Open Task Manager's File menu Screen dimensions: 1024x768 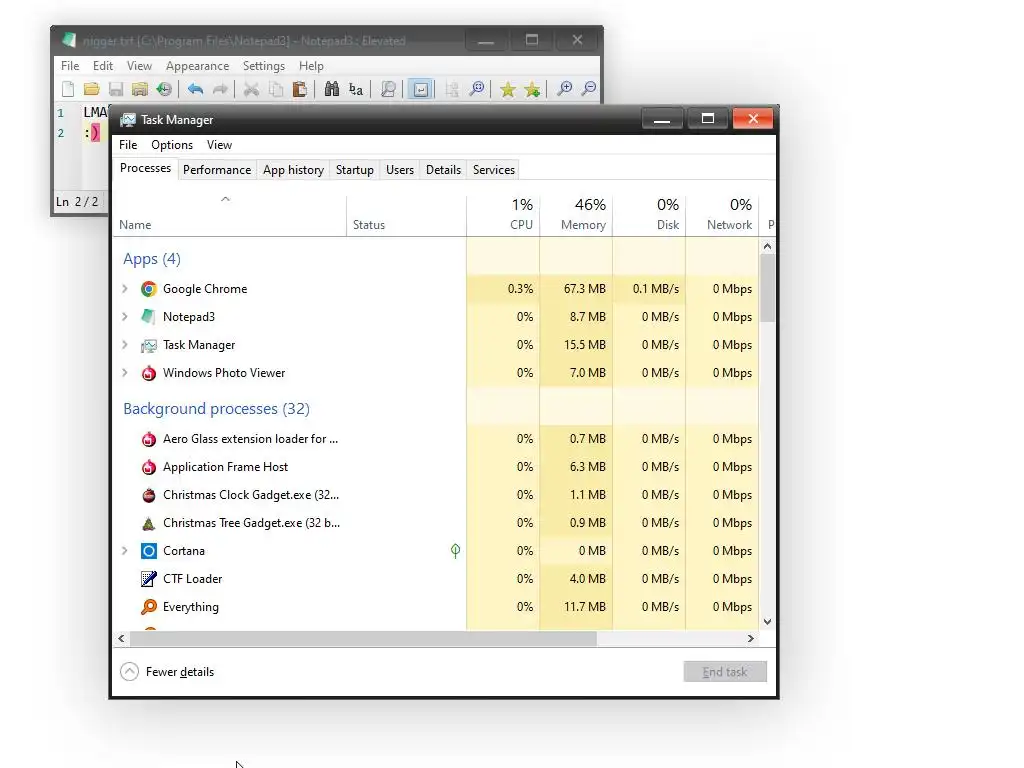click(x=128, y=145)
